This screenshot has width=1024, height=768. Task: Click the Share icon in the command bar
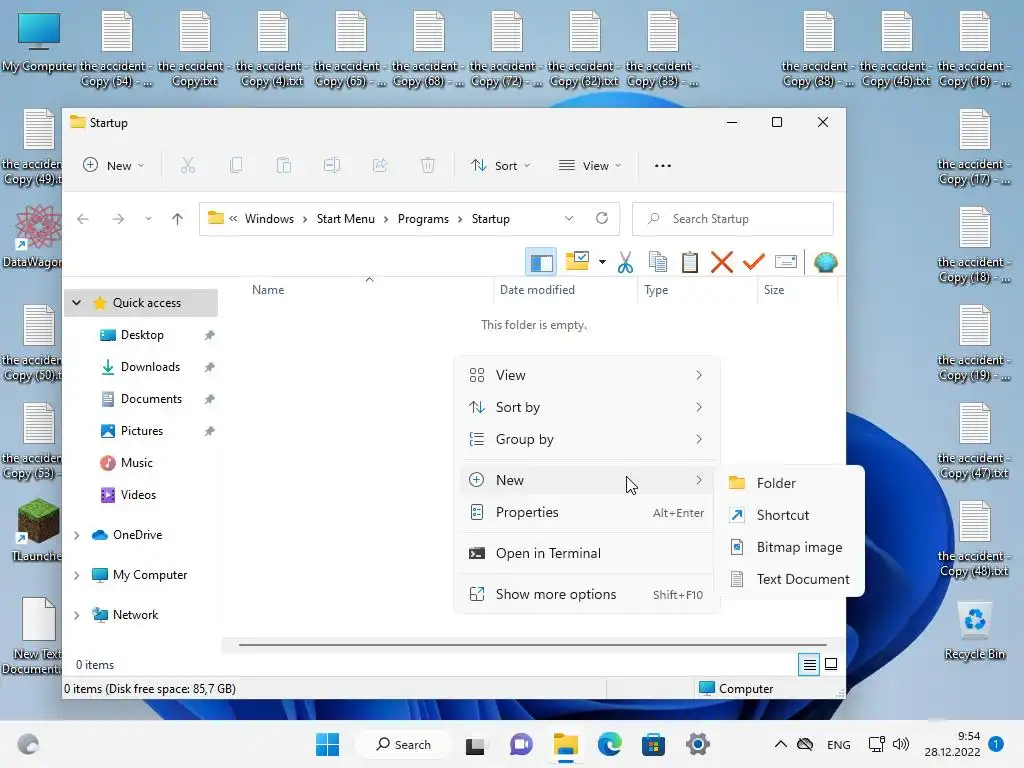pos(379,166)
